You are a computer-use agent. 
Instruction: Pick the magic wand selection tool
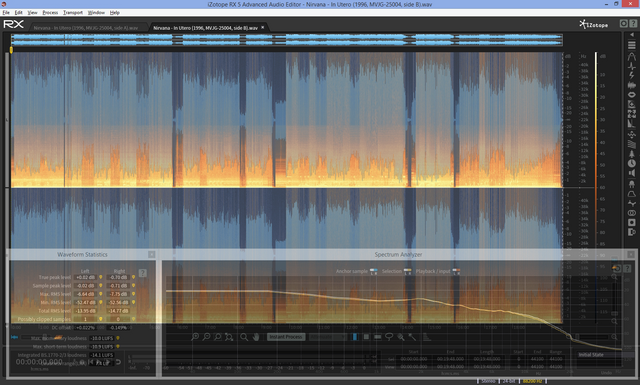coord(412,337)
